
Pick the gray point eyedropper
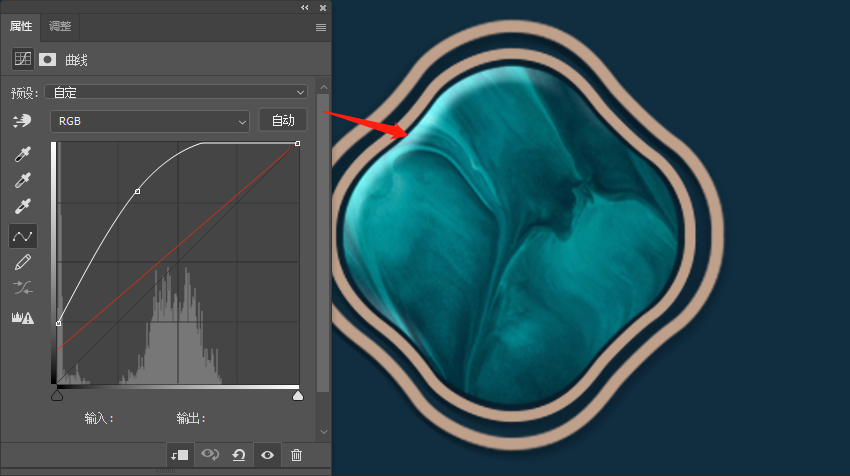[22, 181]
